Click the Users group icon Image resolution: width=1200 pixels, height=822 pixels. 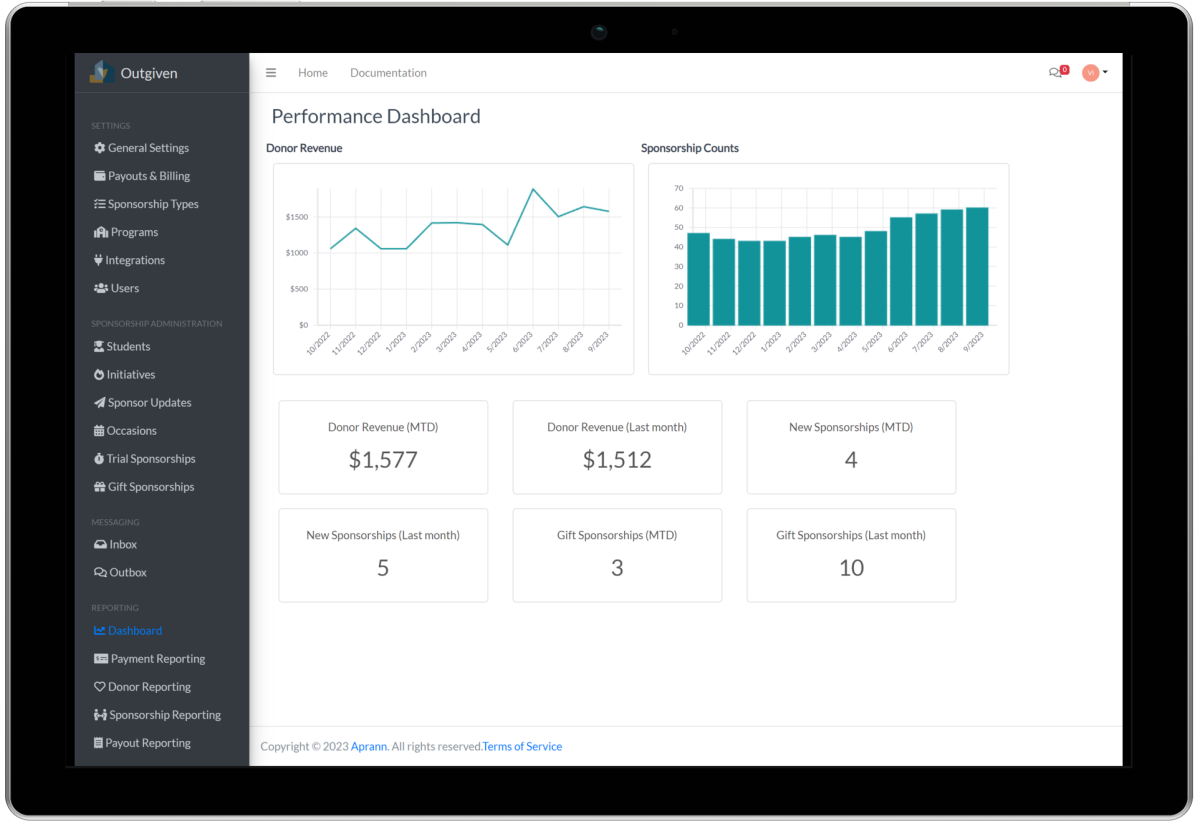coord(100,288)
